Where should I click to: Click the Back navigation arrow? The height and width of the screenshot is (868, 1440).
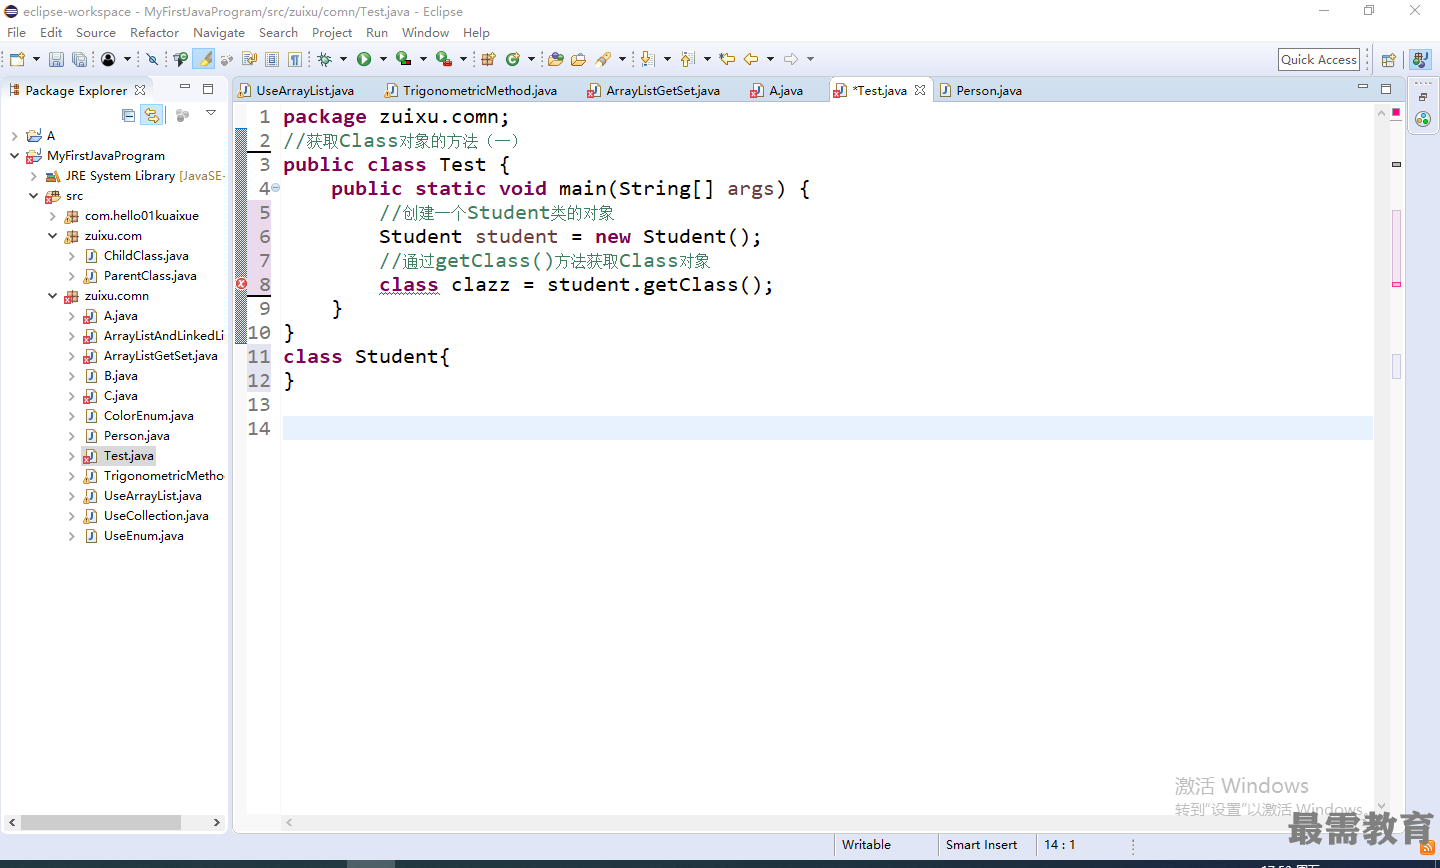point(751,59)
